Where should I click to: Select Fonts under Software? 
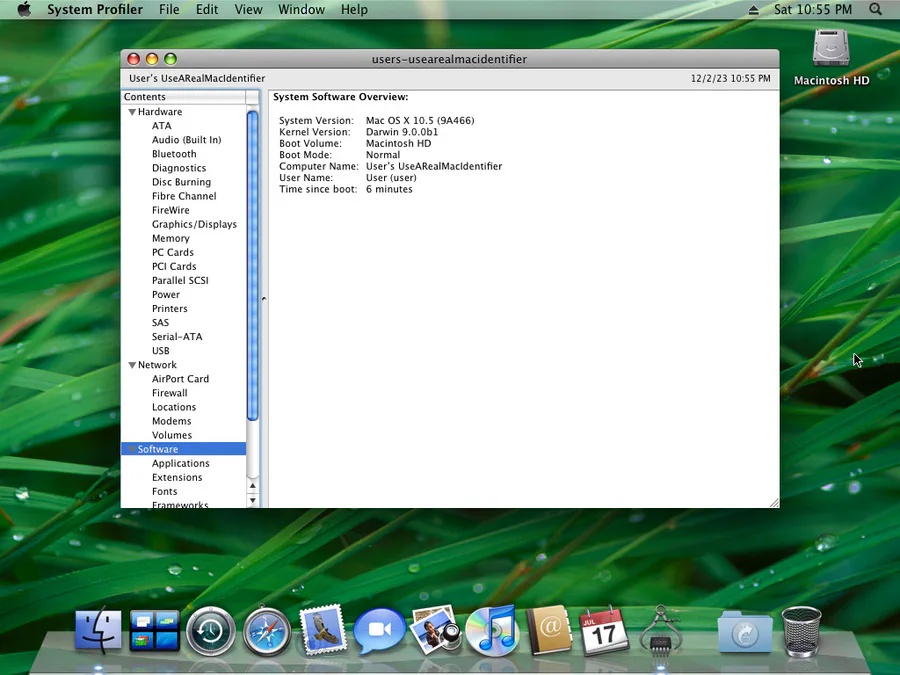[x=164, y=491]
